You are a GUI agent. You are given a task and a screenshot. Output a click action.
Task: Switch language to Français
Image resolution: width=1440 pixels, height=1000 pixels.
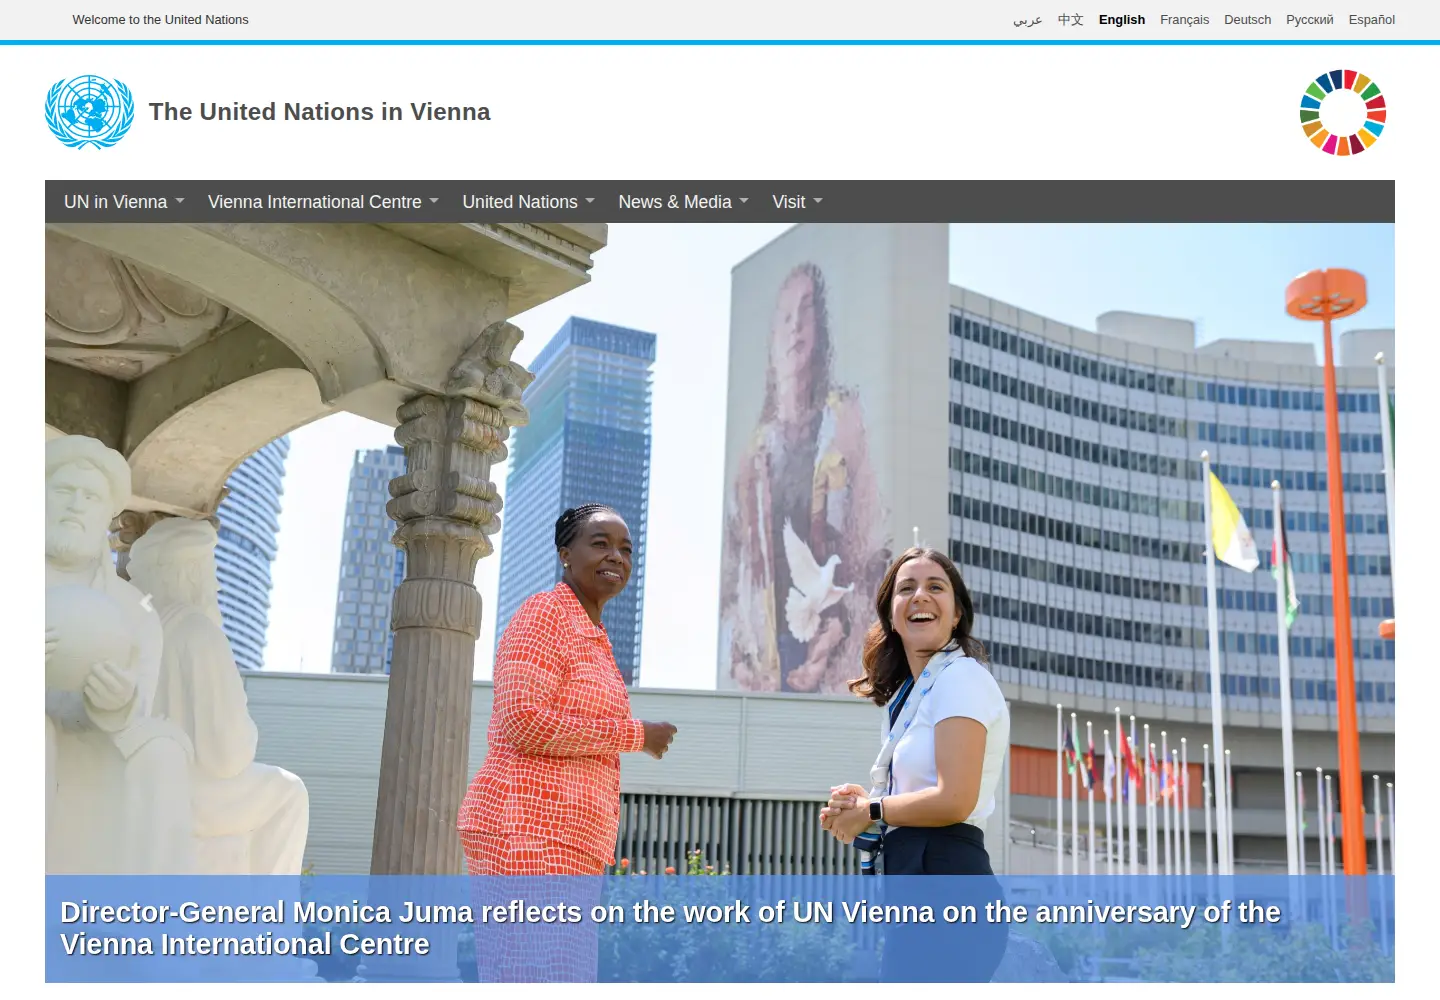(x=1184, y=20)
